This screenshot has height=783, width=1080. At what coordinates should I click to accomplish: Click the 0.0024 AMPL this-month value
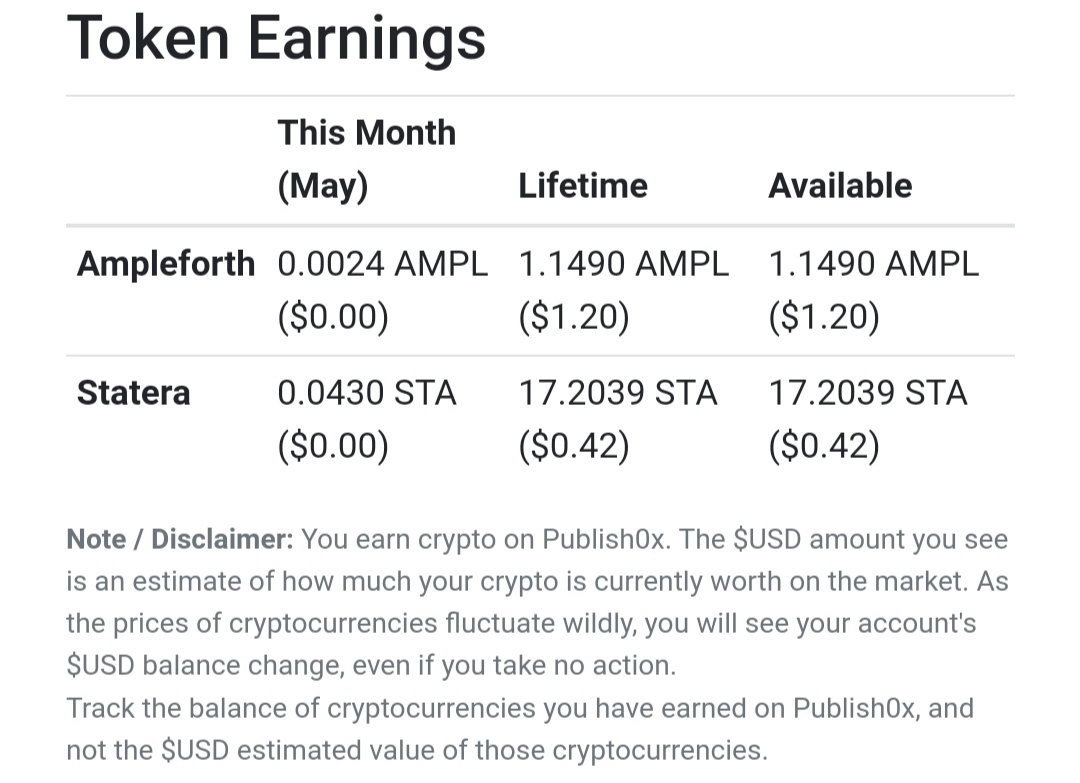pyautogui.click(x=383, y=264)
